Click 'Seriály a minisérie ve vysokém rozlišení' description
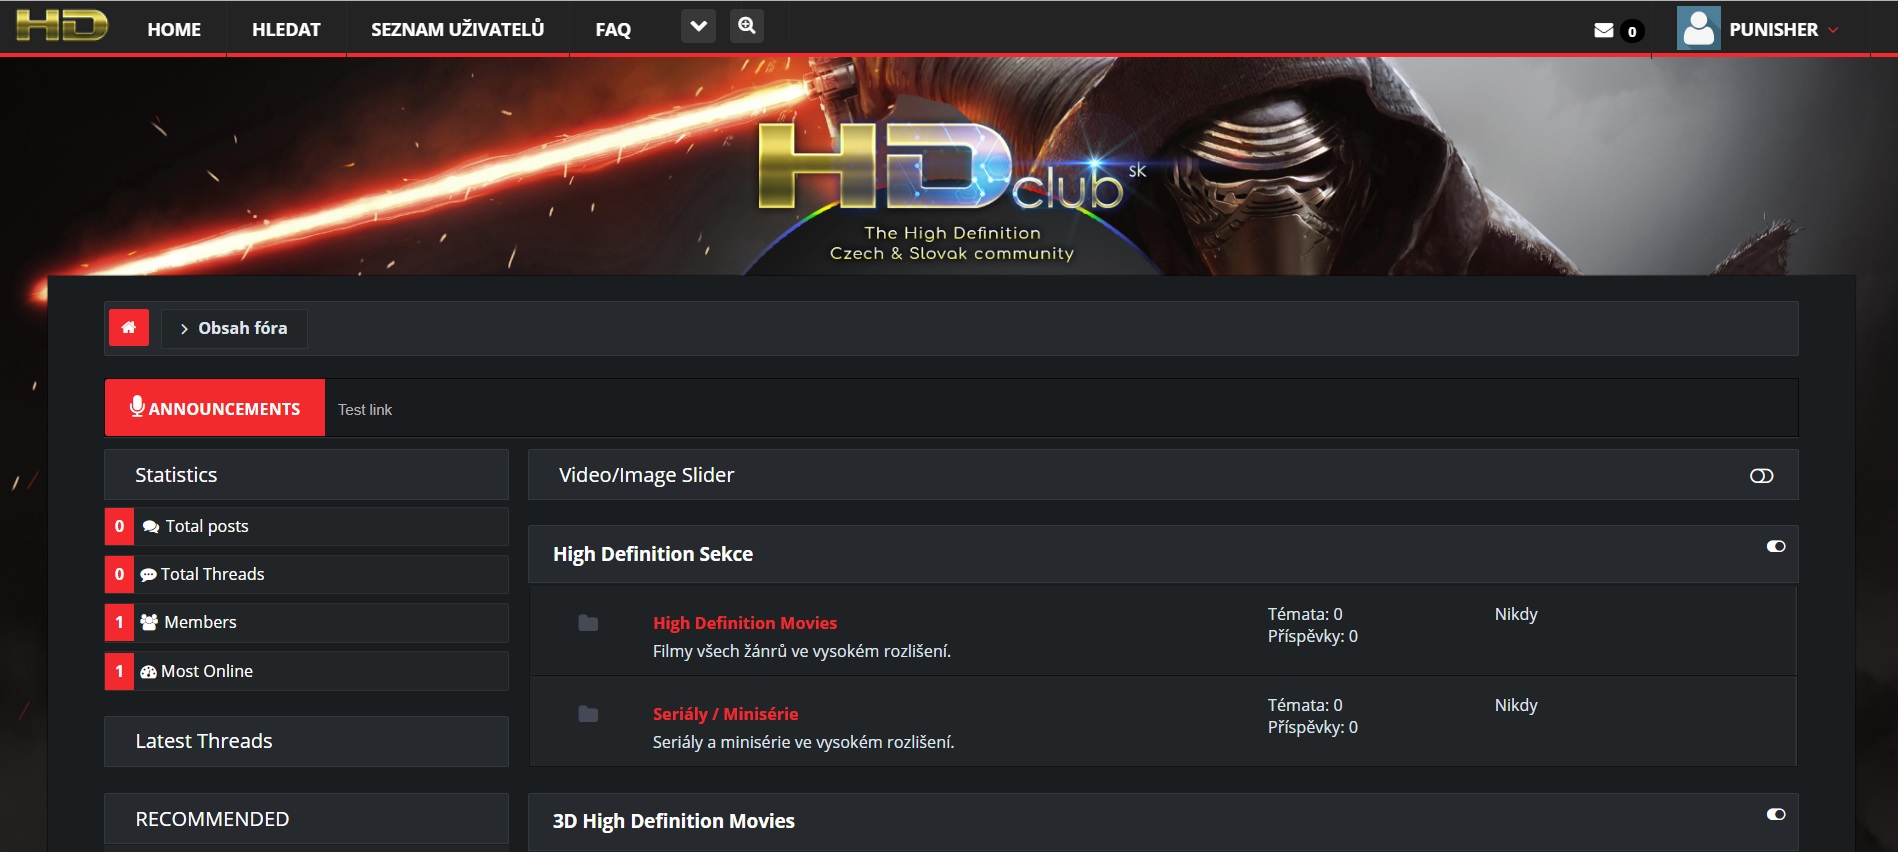The height and width of the screenshot is (852, 1898). click(804, 742)
